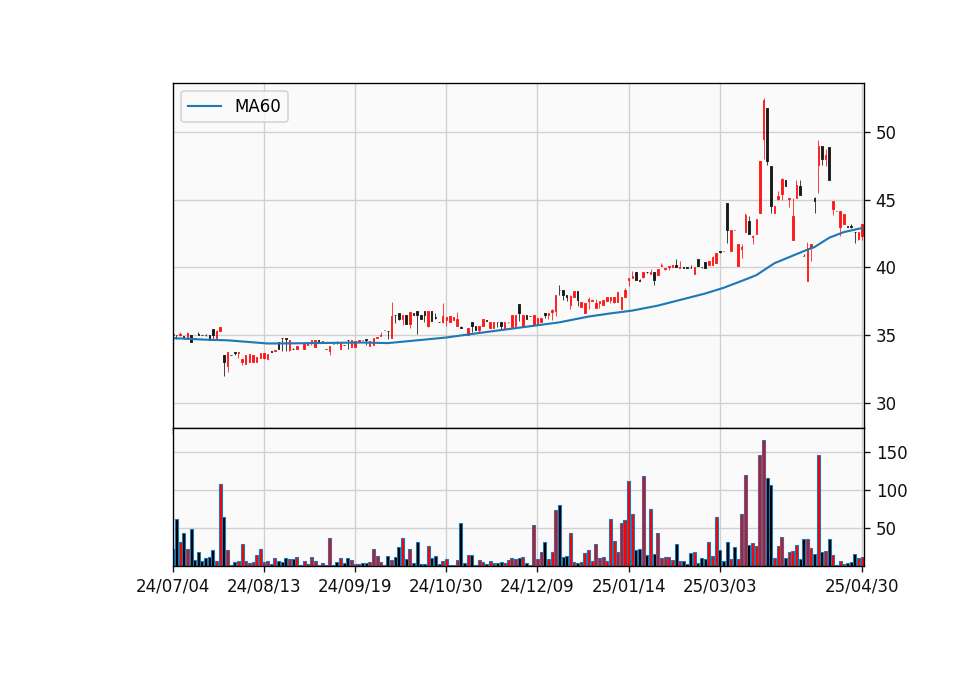Click the price axis value 45

tap(886, 201)
